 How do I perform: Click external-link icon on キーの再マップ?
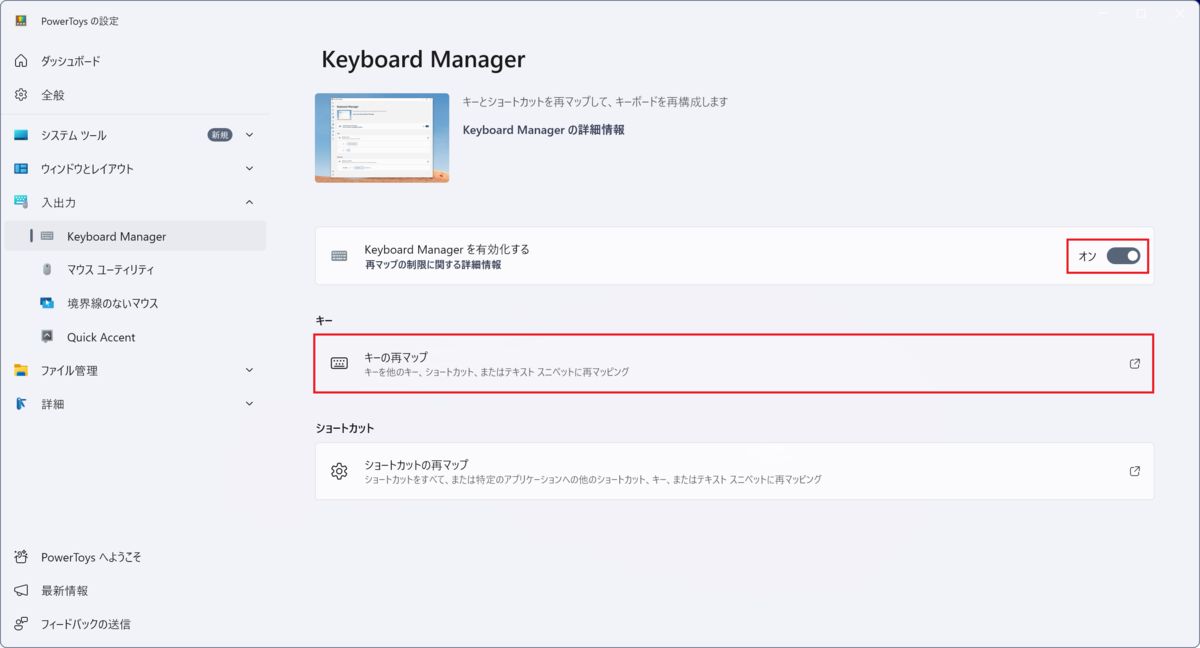(x=1134, y=364)
